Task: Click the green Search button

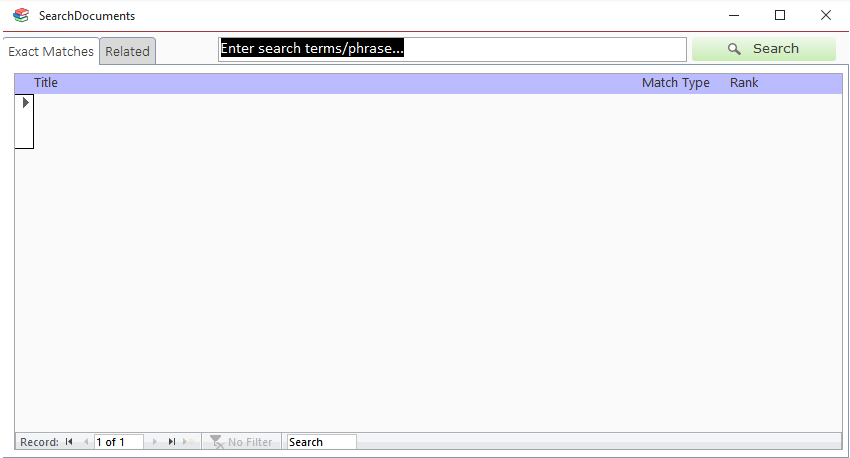Action: click(764, 49)
